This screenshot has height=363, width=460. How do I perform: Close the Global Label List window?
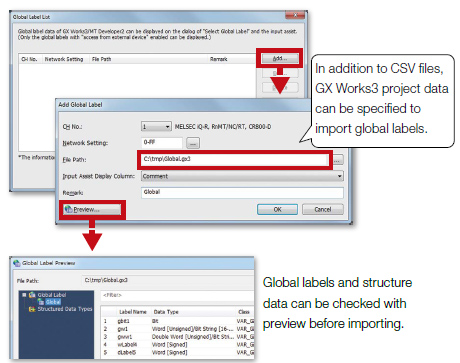coord(295,15)
